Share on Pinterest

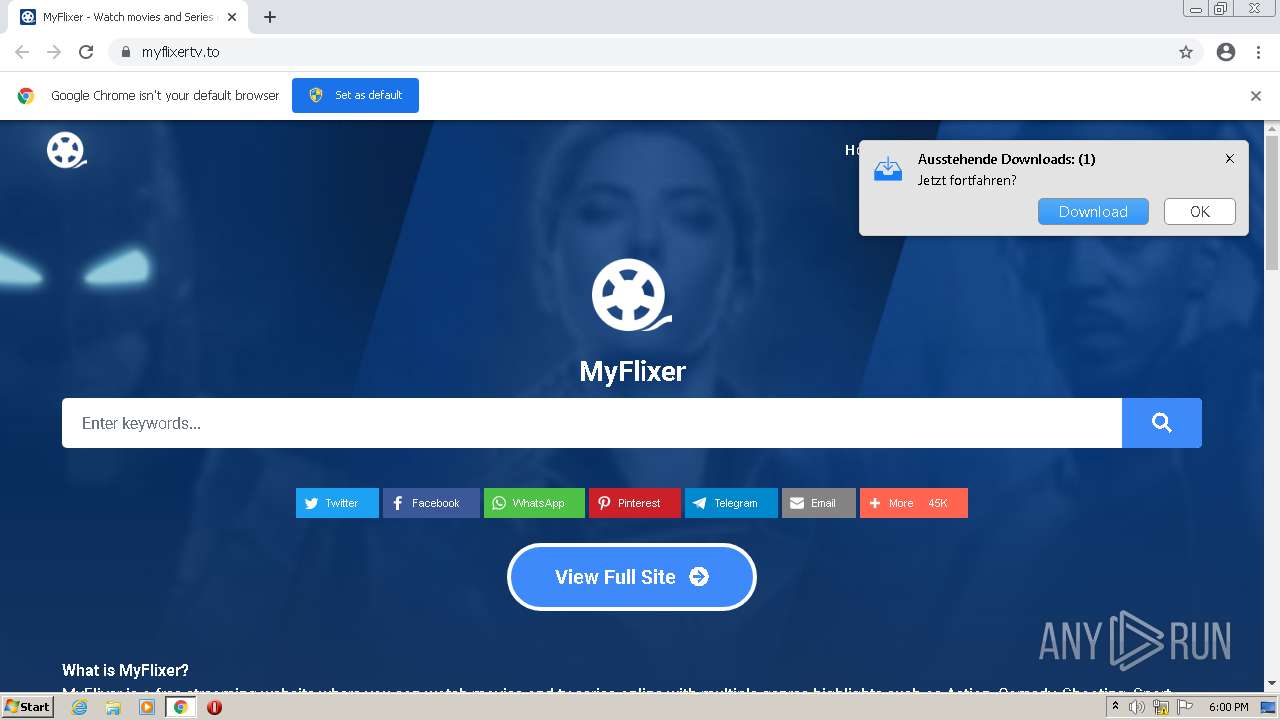click(x=634, y=503)
